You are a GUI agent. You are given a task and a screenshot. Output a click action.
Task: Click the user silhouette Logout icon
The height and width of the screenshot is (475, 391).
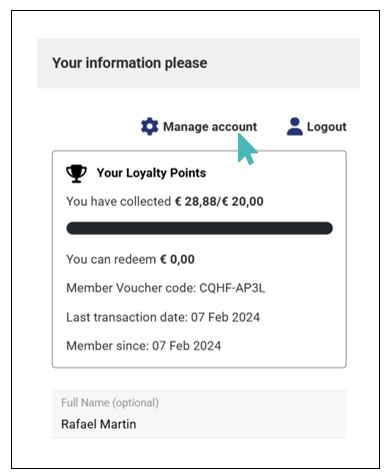click(295, 126)
